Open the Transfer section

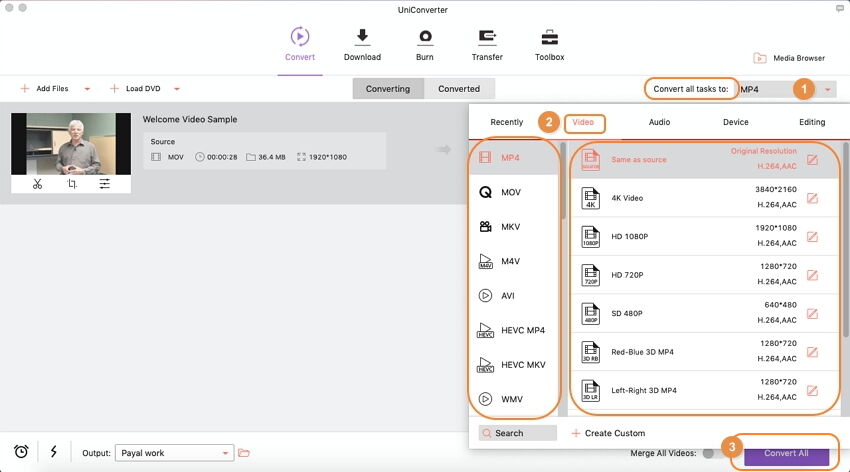click(x=487, y=44)
